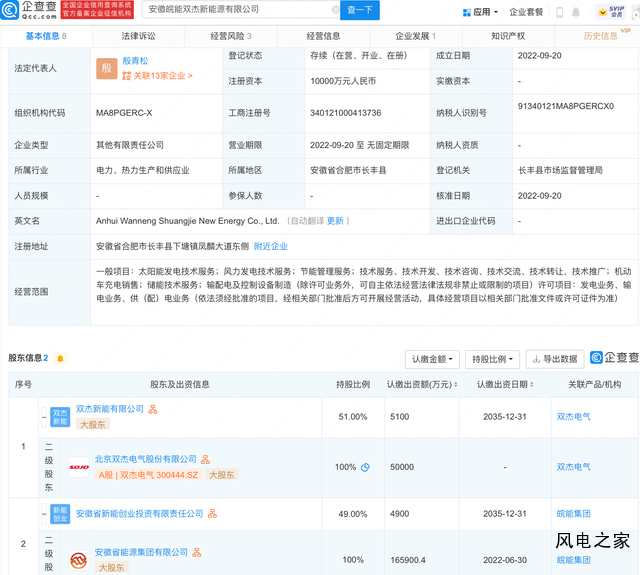640x575 pixels.
Task: Switch to the 企业发展 tab
Action: pyautogui.click(x=416, y=36)
